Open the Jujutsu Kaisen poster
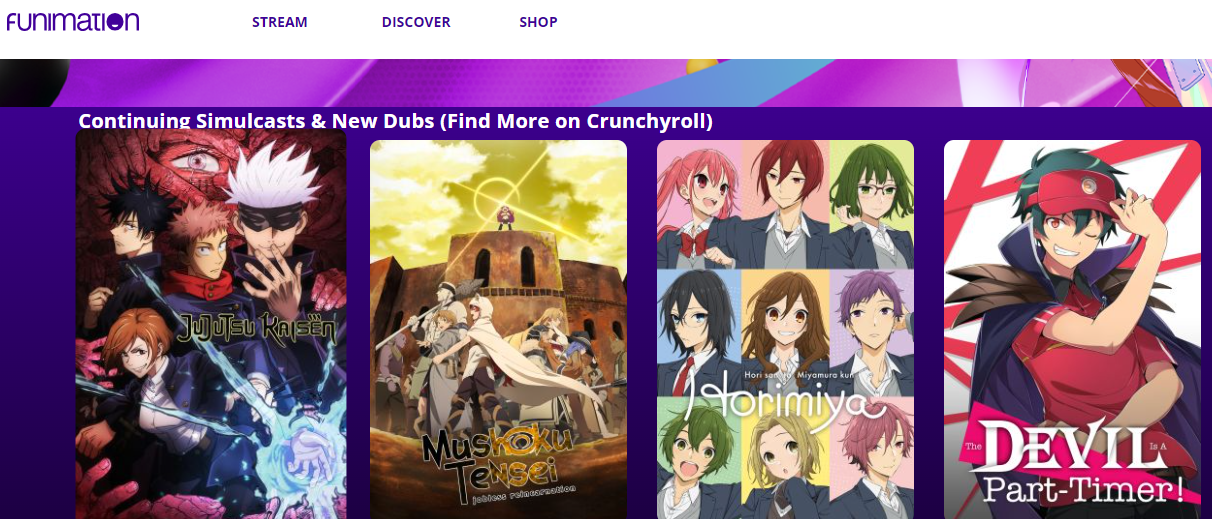1212x519 pixels. [211, 325]
